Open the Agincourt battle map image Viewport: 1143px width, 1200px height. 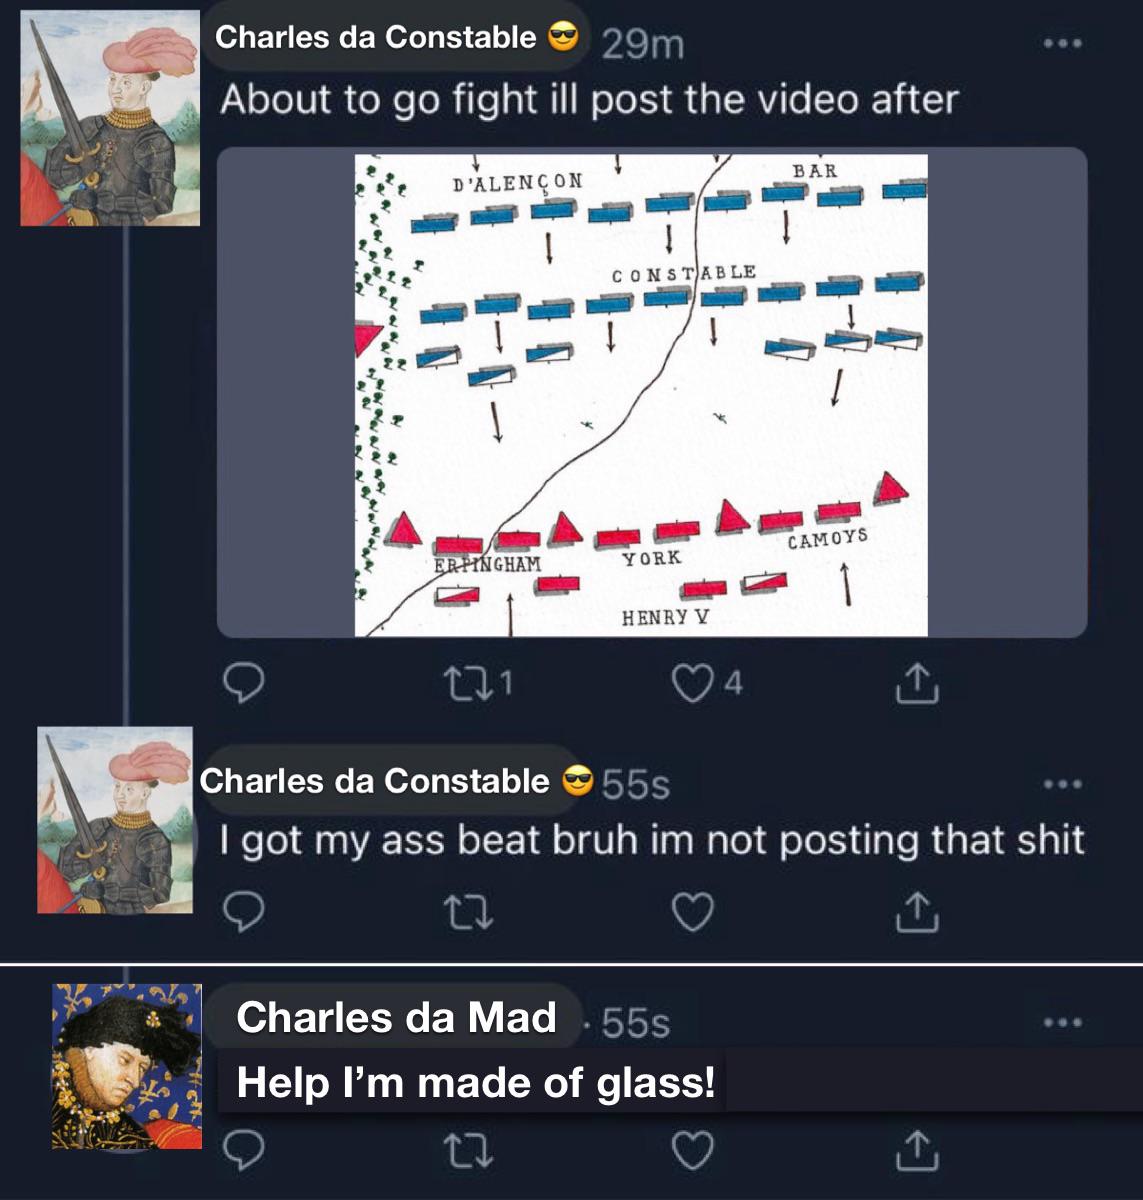click(x=641, y=394)
